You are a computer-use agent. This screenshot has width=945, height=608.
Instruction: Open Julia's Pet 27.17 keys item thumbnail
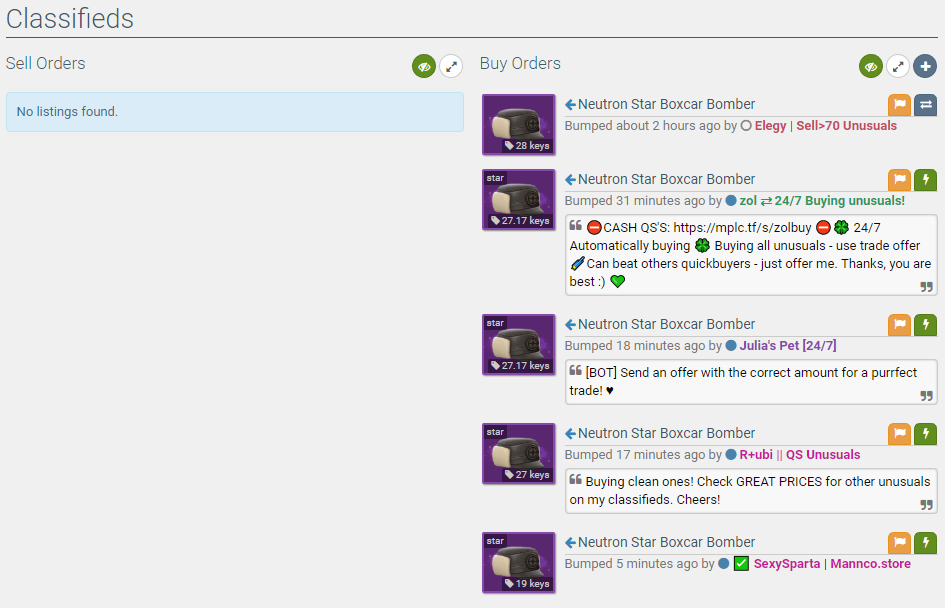(x=518, y=345)
